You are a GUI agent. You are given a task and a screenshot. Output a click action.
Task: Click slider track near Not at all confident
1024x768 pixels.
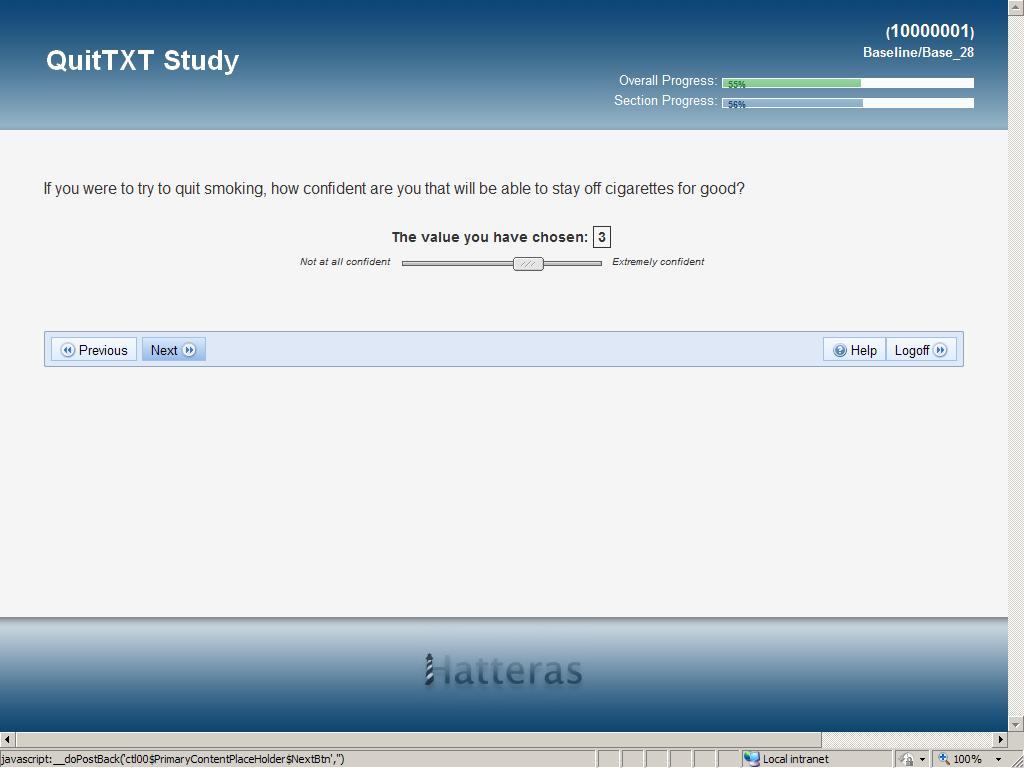click(x=457, y=263)
